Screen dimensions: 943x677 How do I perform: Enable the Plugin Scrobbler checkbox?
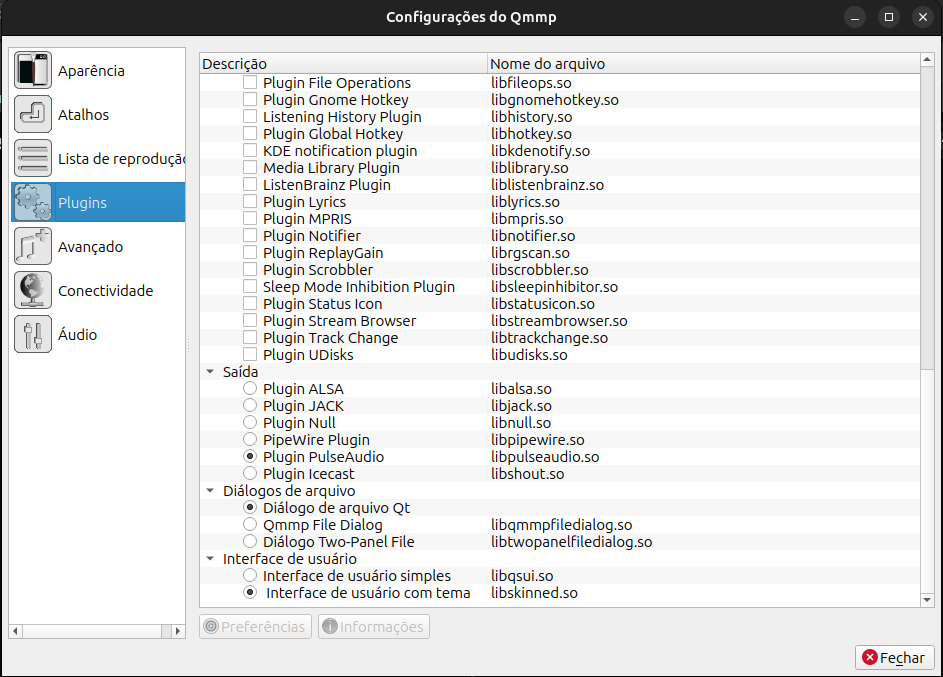point(249,269)
